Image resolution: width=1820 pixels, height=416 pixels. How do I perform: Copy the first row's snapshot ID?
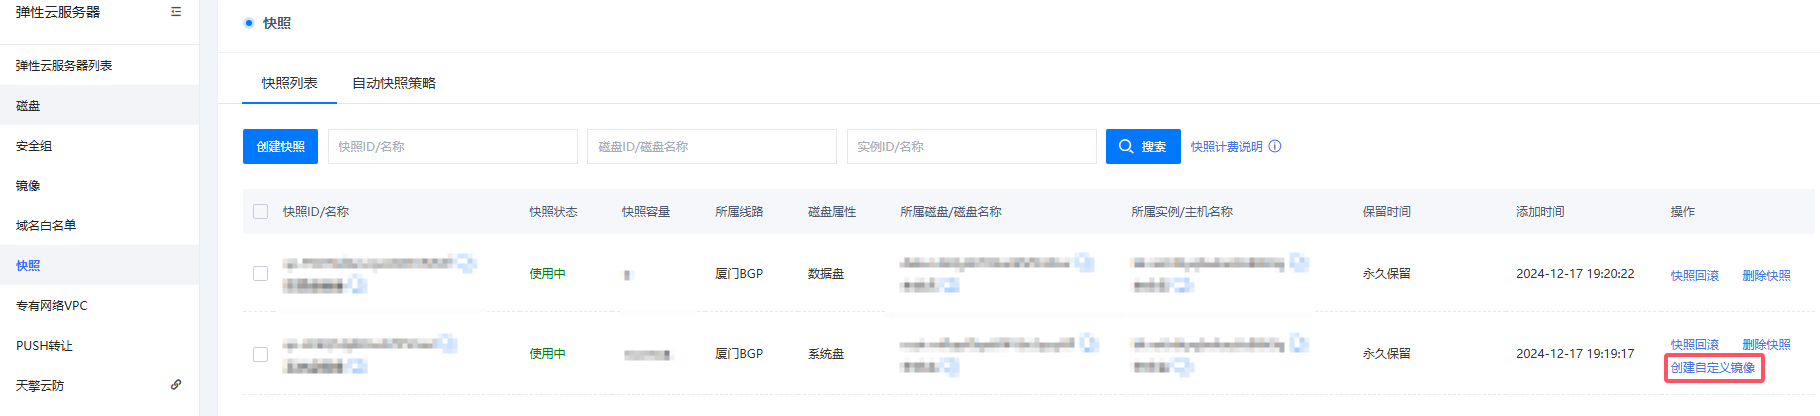467,263
